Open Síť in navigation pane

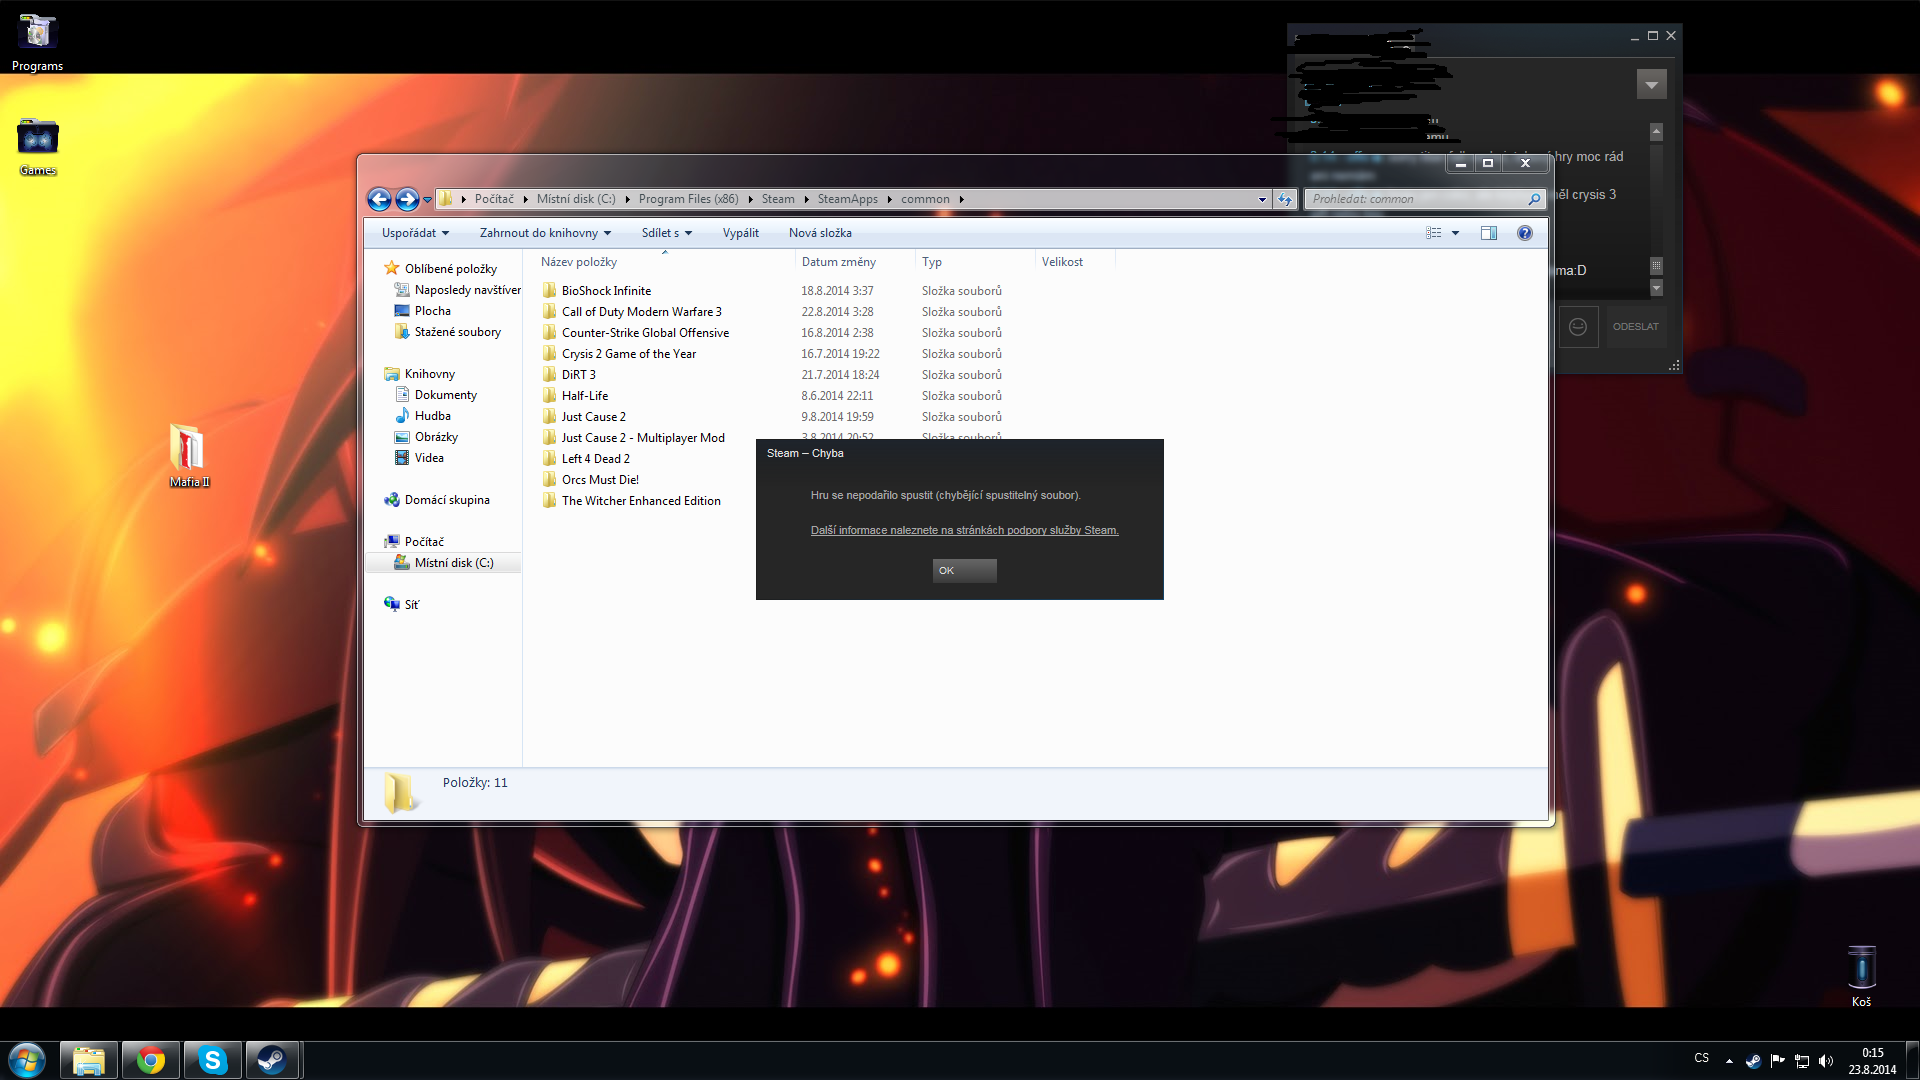coord(411,605)
